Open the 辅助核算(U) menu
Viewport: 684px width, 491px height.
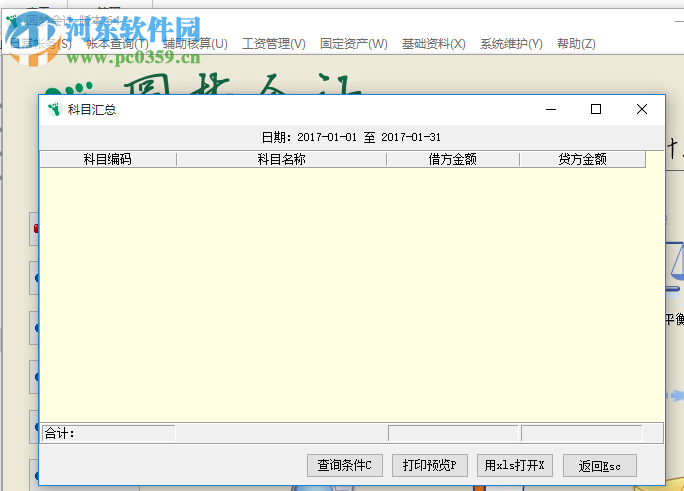pyautogui.click(x=195, y=44)
